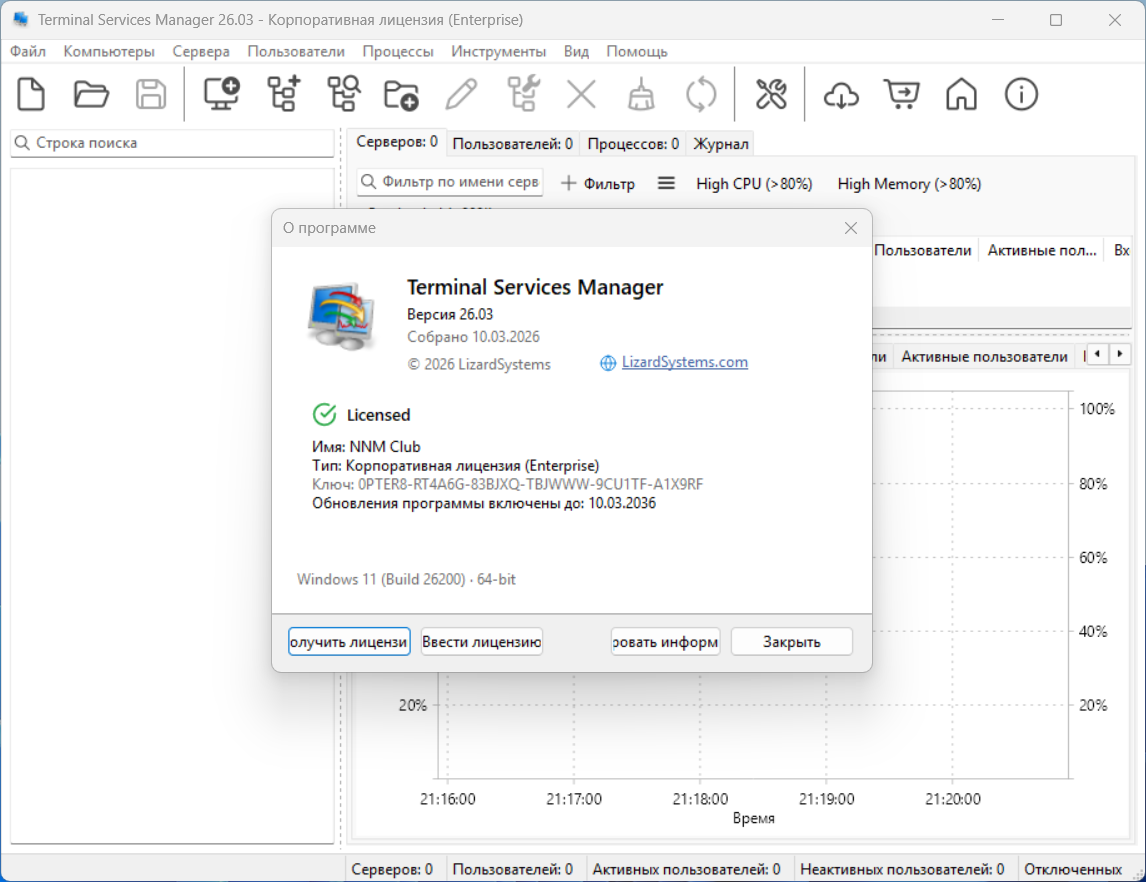Image resolution: width=1146 pixels, height=882 pixels.
Task: Click the Фильтр по имени сервера field
Action: [x=451, y=181]
